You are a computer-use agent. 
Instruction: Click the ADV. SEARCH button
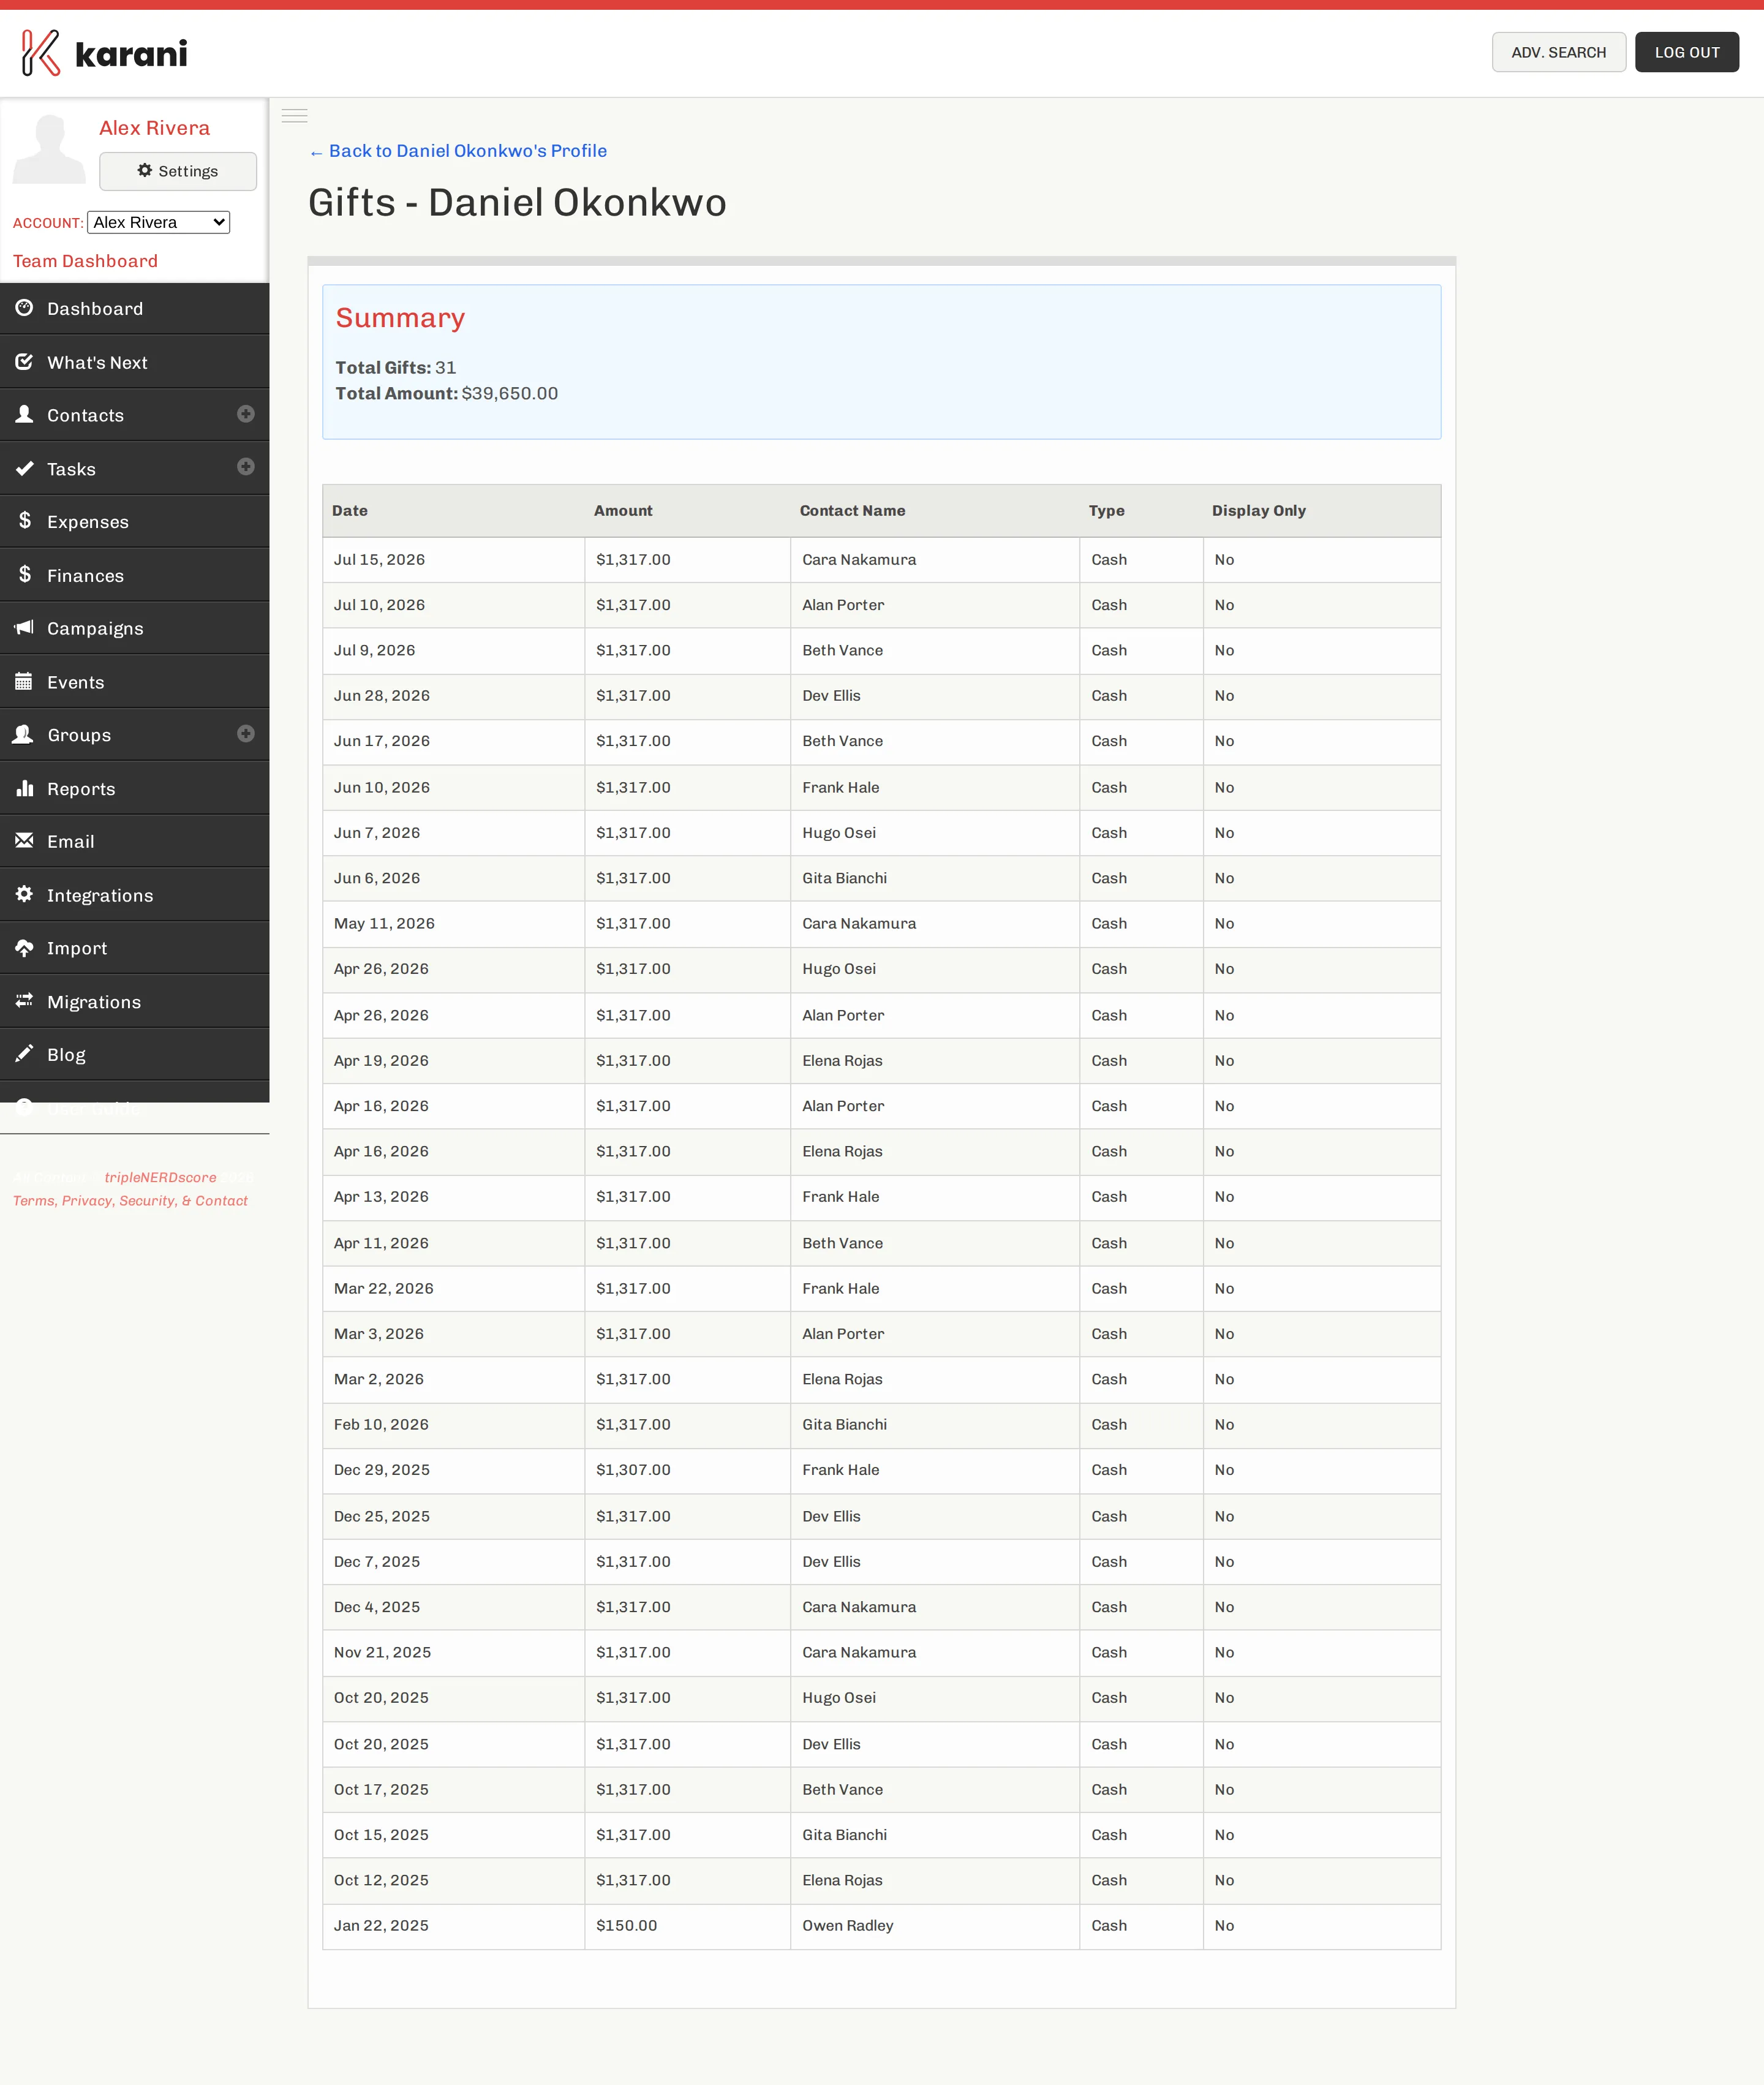tap(1558, 52)
